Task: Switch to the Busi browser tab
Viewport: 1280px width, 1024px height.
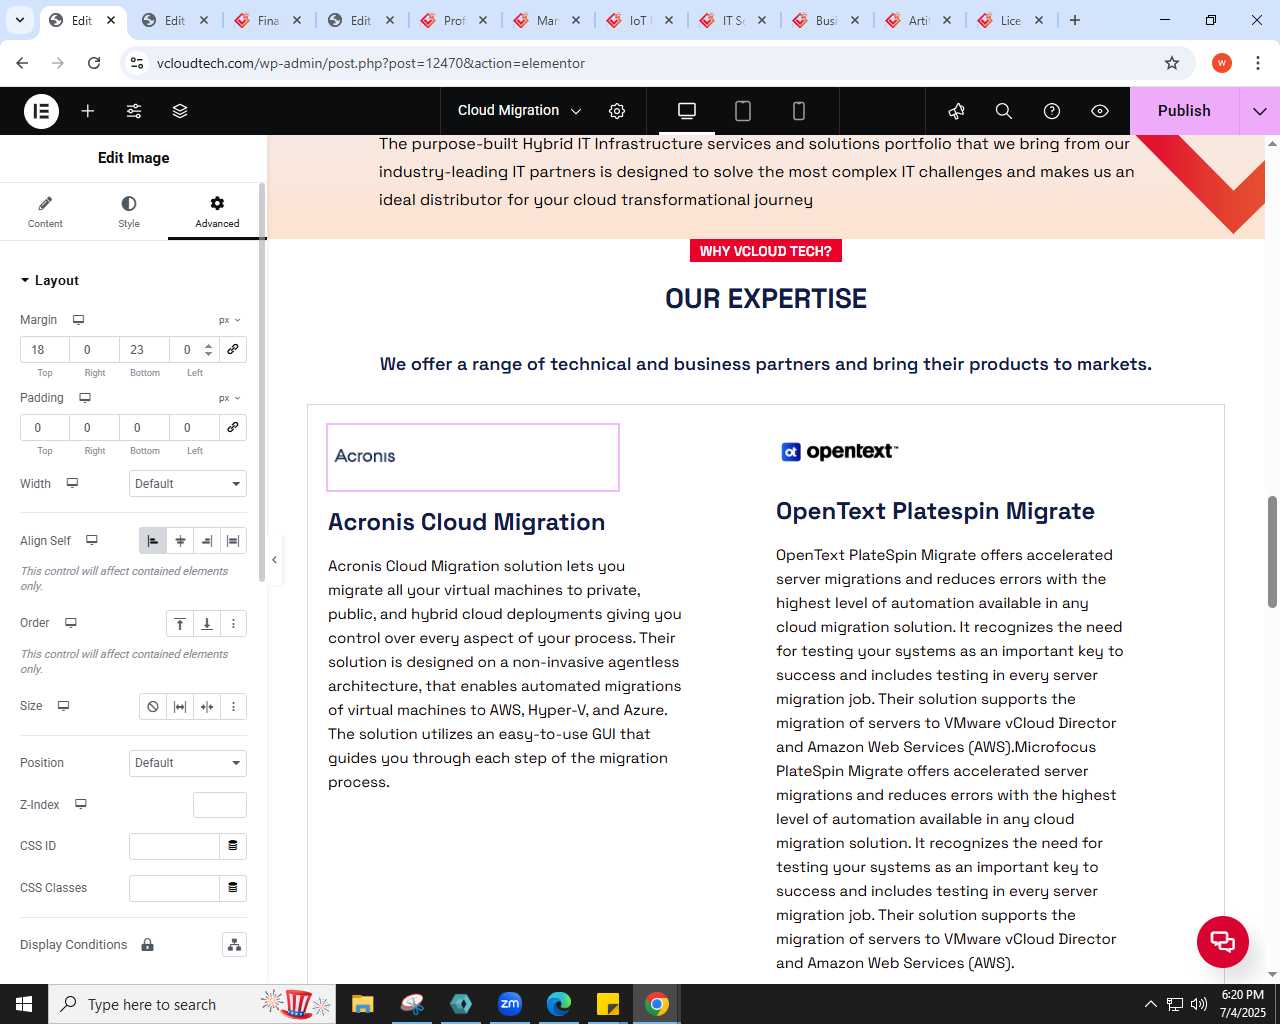Action: coord(825,20)
